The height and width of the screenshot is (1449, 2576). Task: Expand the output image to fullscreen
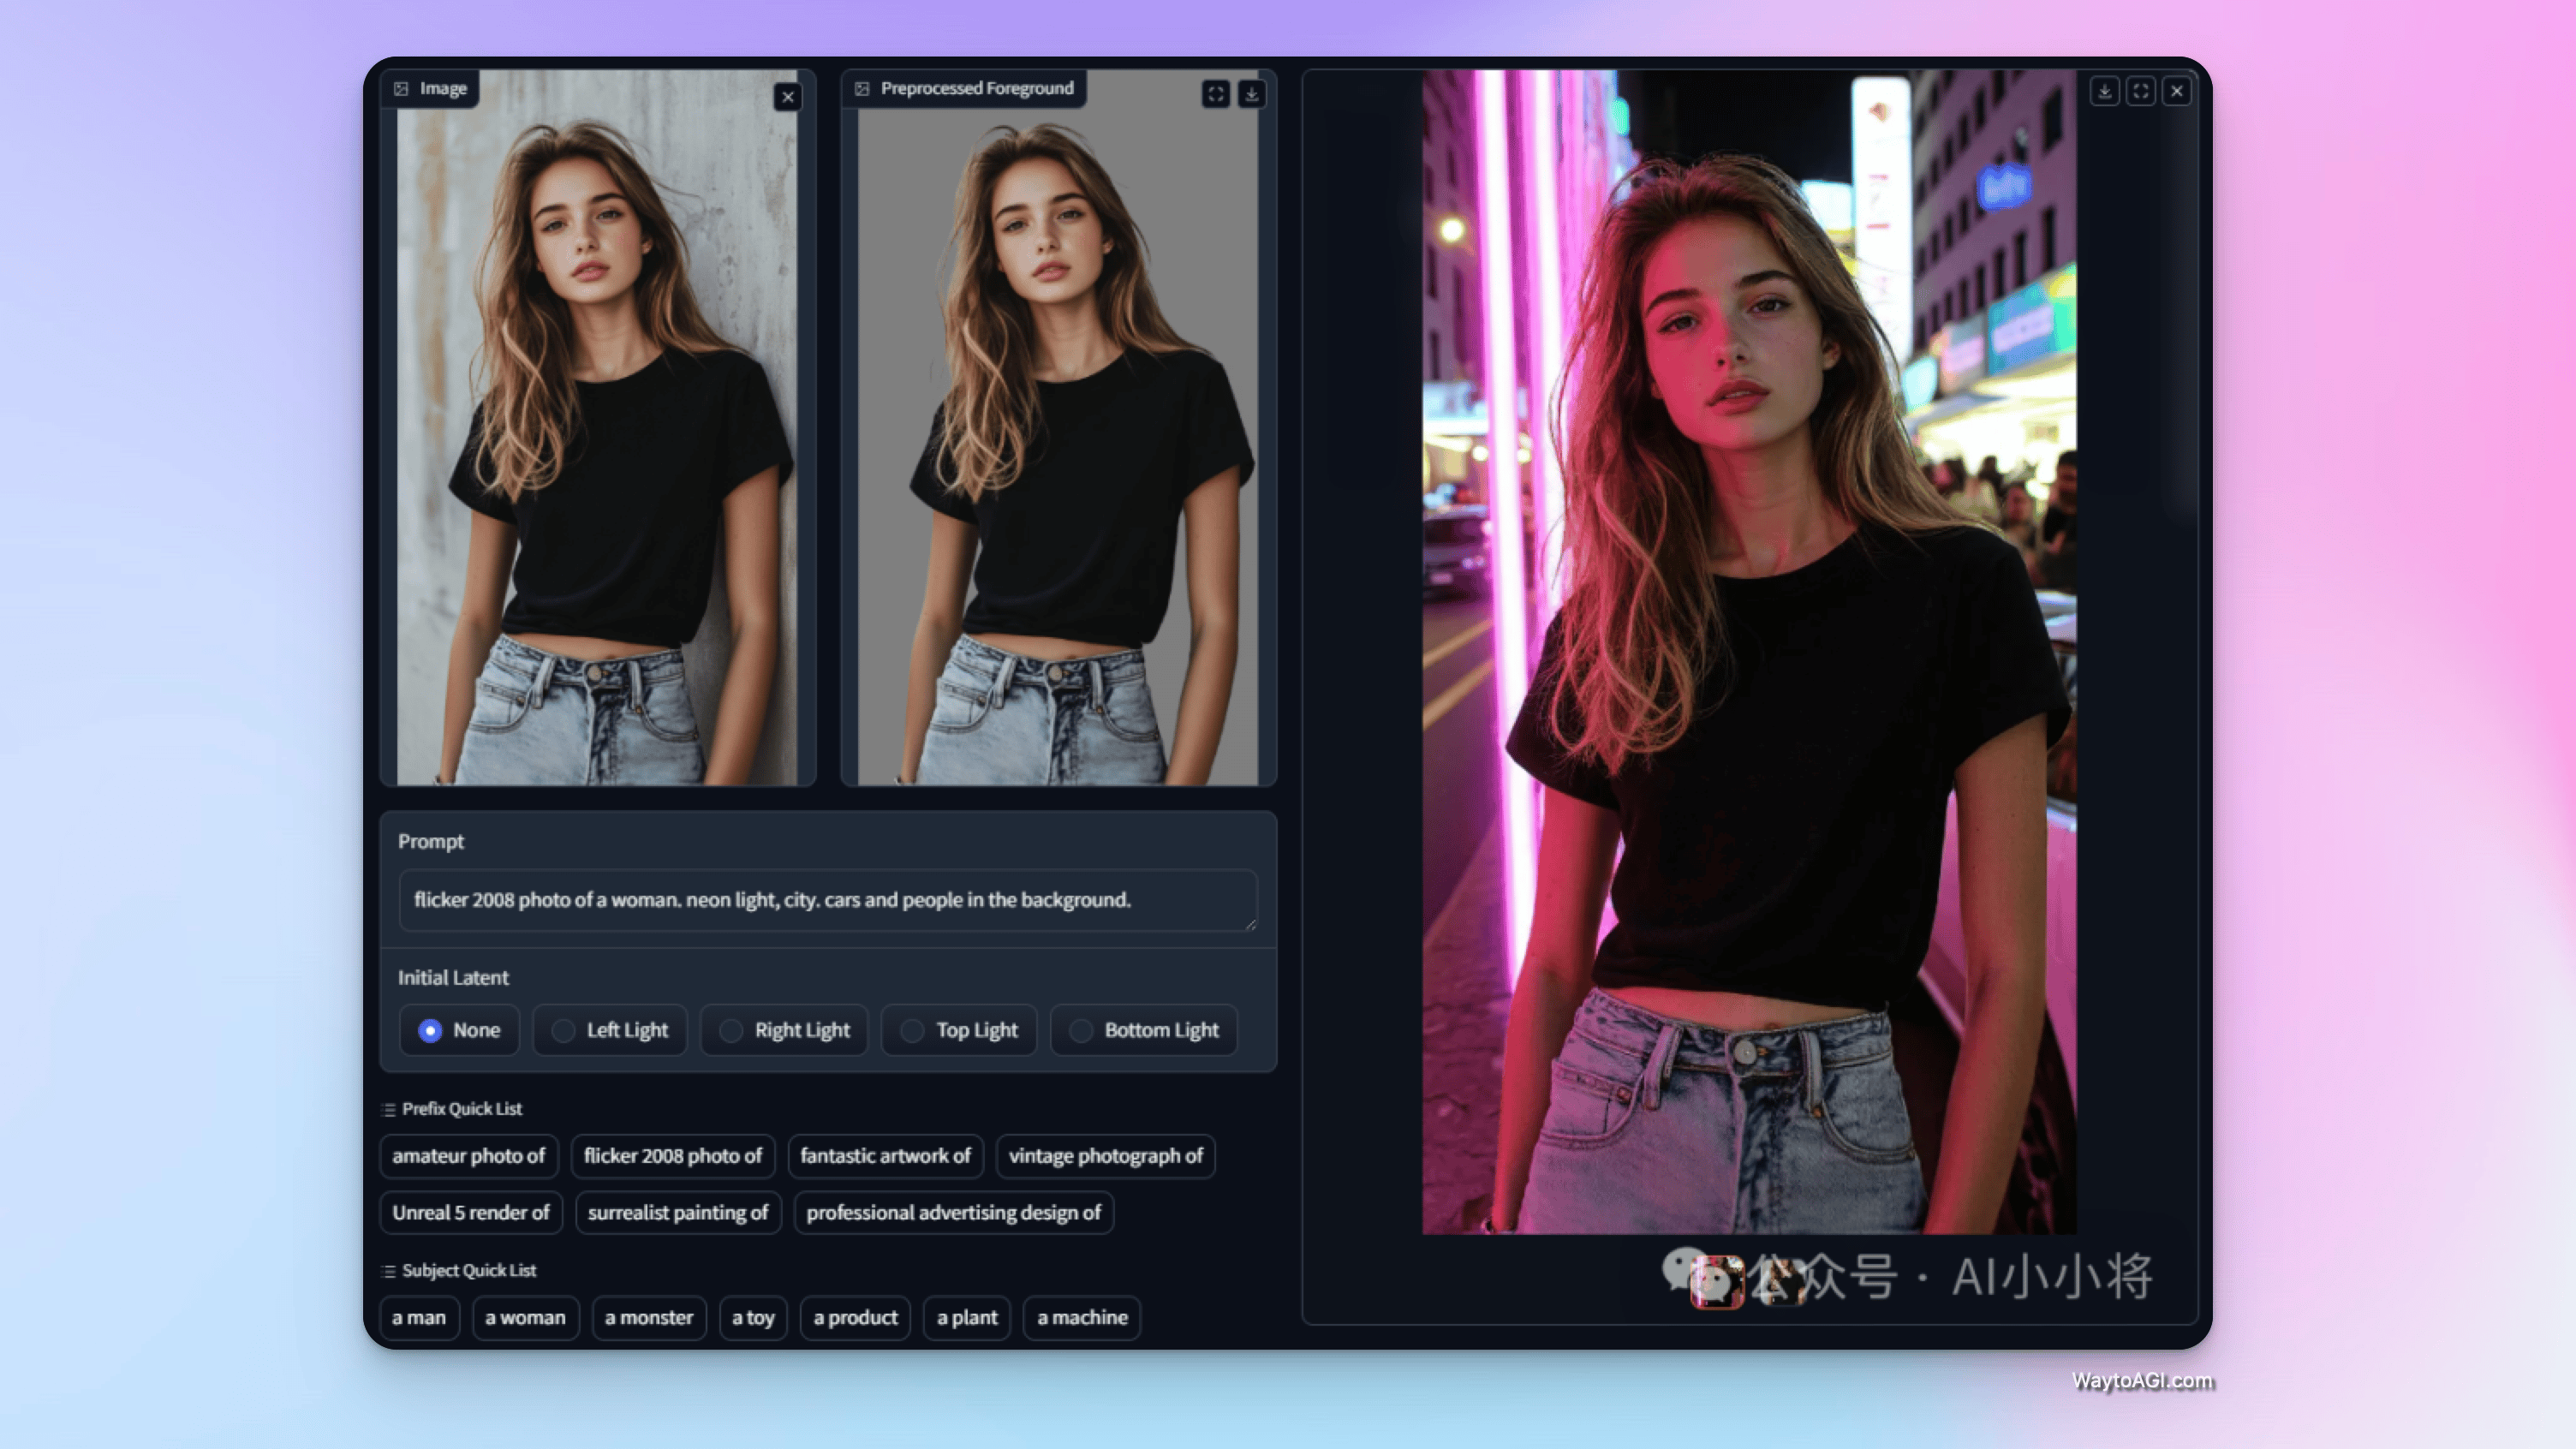coord(2140,91)
